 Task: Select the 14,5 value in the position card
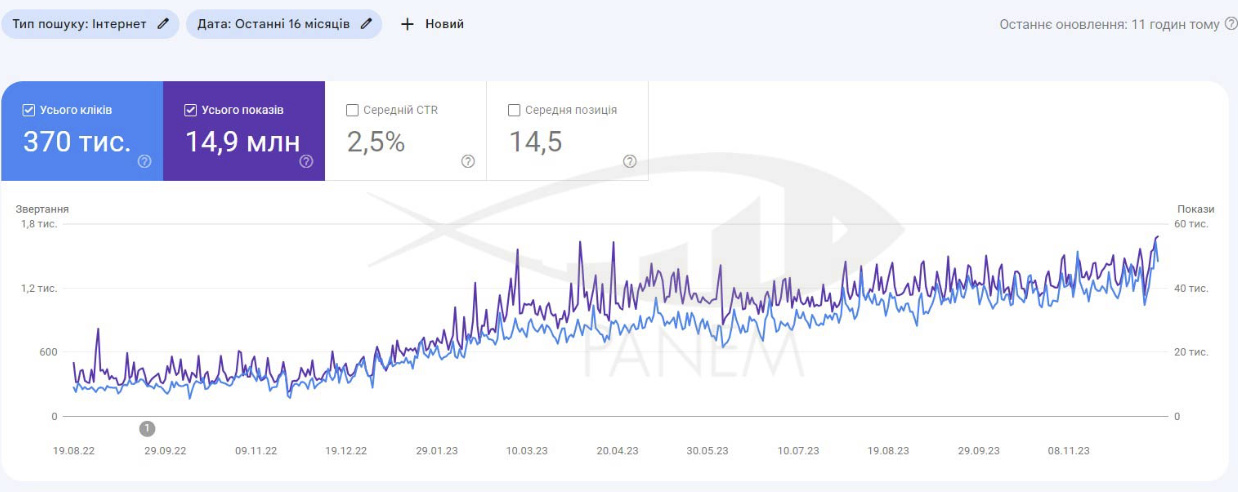pos(536,142)
